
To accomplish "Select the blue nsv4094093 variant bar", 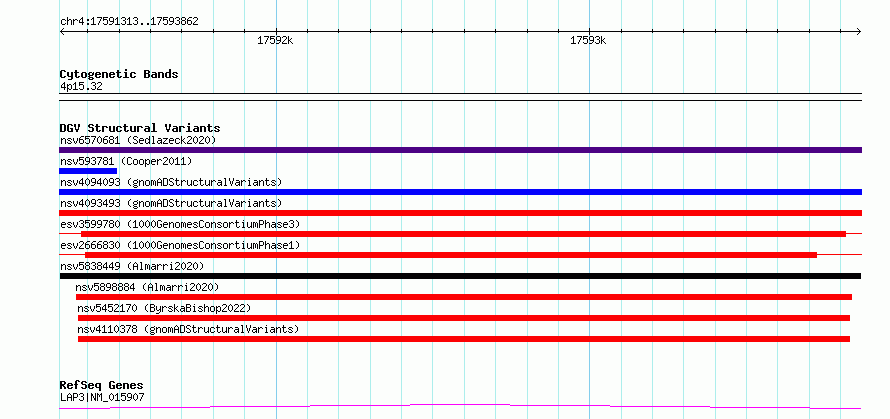I will click(x=460, y=192).
